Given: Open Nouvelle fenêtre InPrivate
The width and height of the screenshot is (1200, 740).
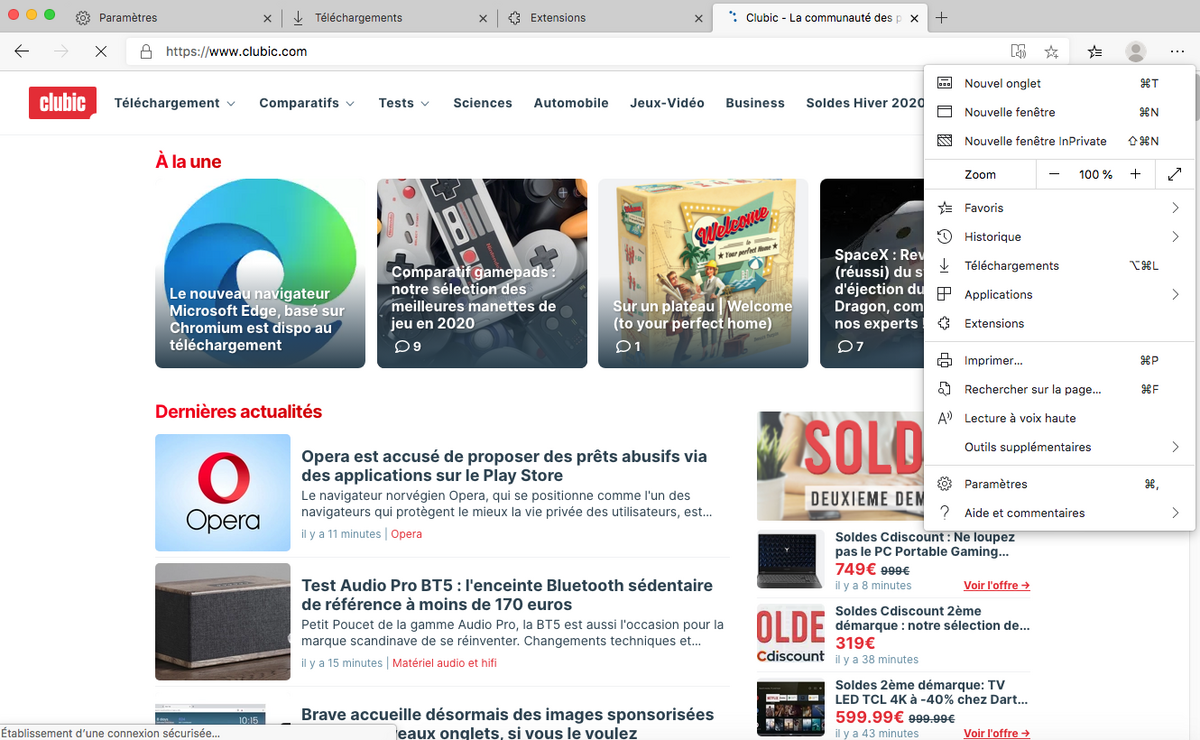Looking at the screenshot, I should tap(1060, 141).
